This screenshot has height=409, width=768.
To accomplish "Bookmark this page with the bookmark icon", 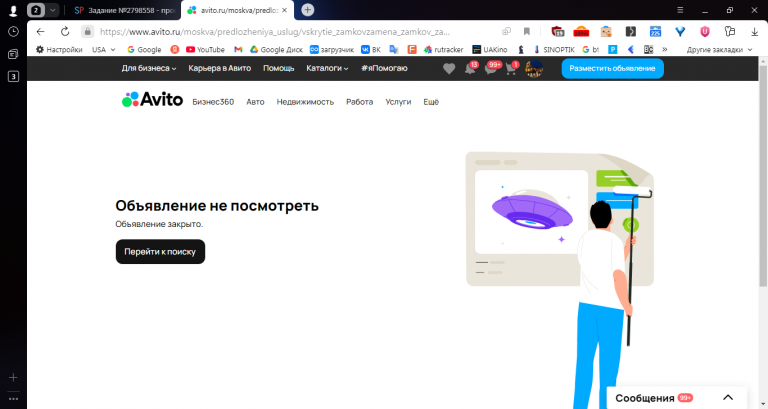I will pos(527,31).
